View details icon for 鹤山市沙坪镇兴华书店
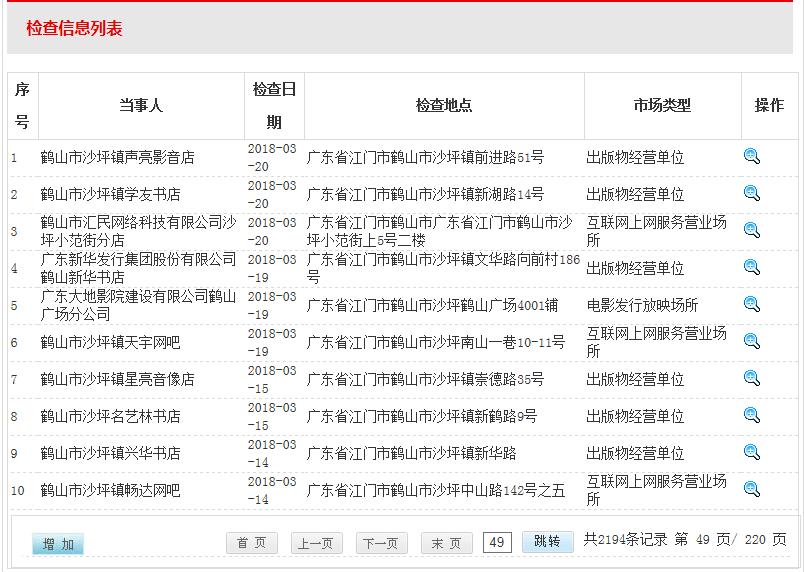804x572 pixels. point(752,452)
